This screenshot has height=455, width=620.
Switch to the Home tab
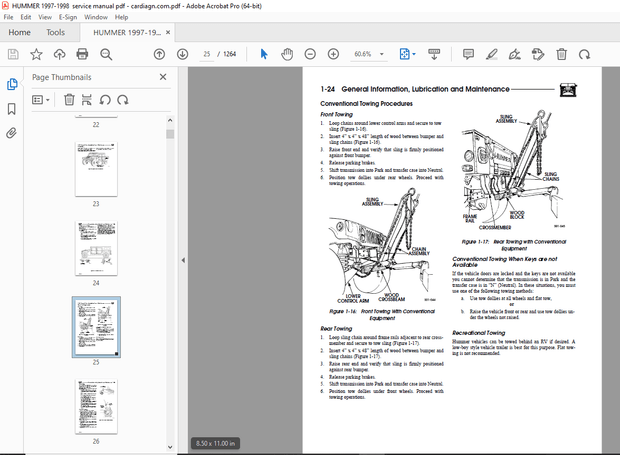(19, 32)
